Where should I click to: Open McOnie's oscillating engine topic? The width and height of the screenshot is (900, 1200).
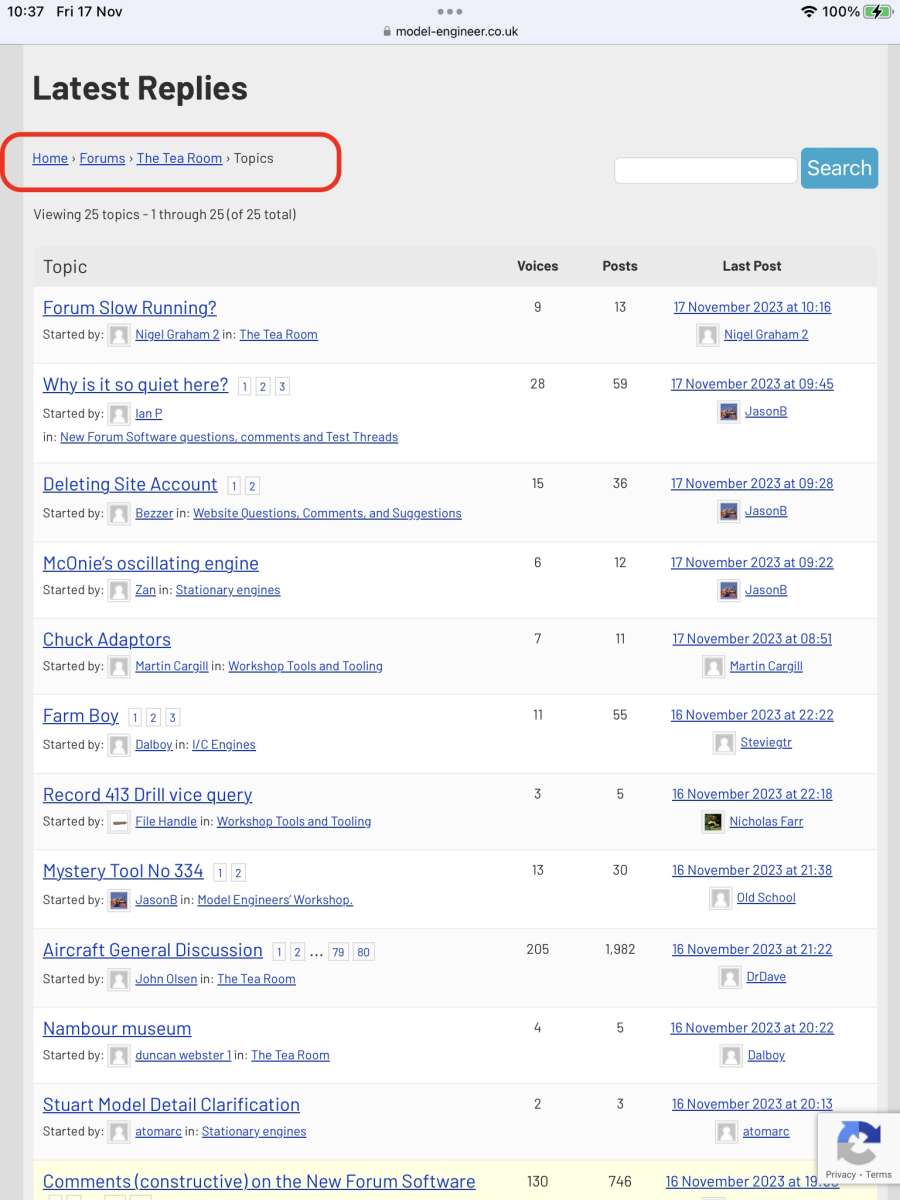(x=151, y=563)
